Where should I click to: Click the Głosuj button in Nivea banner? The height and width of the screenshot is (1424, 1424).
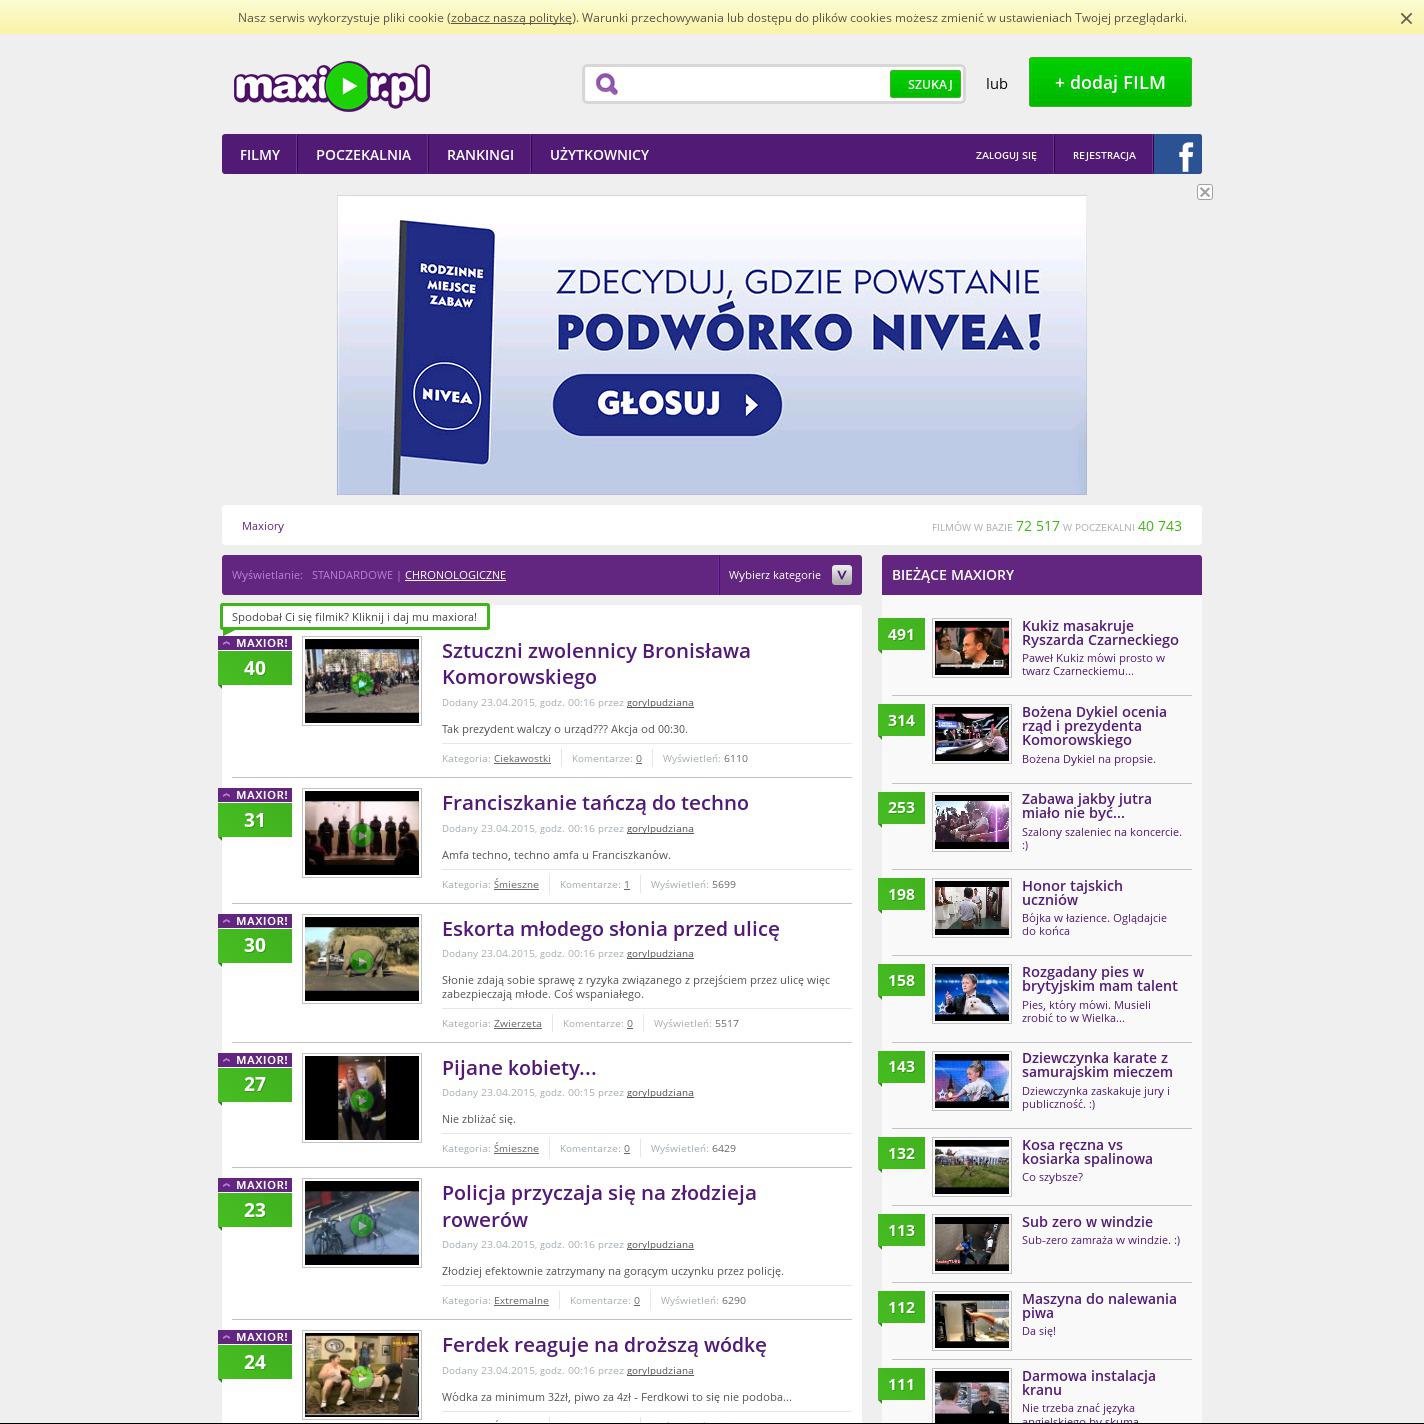coord(667,404)
